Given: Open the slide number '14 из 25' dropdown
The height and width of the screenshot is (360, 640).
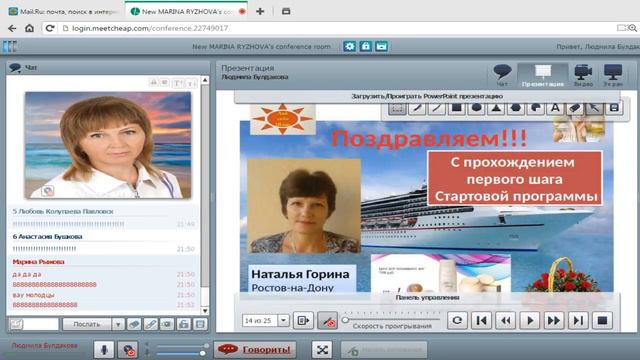Looking at the screenshot, I should pyautogui.click(x=283, y=320).
